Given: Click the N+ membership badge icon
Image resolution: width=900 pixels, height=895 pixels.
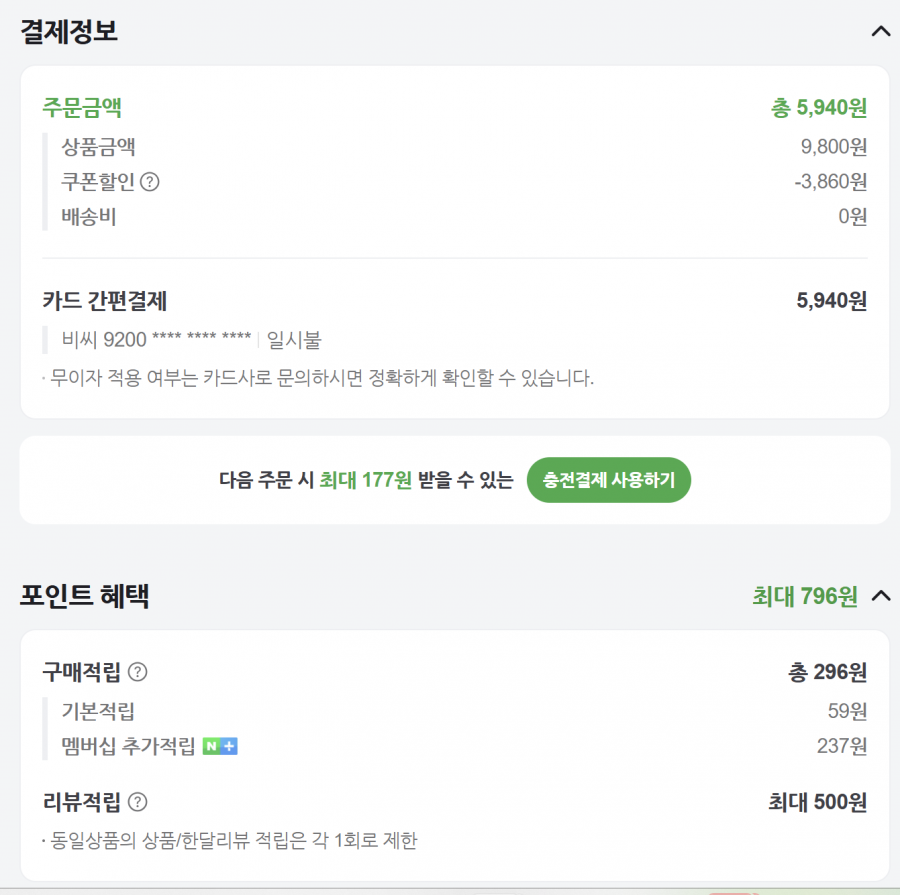Looking at the screenshot, I should 220,747.
